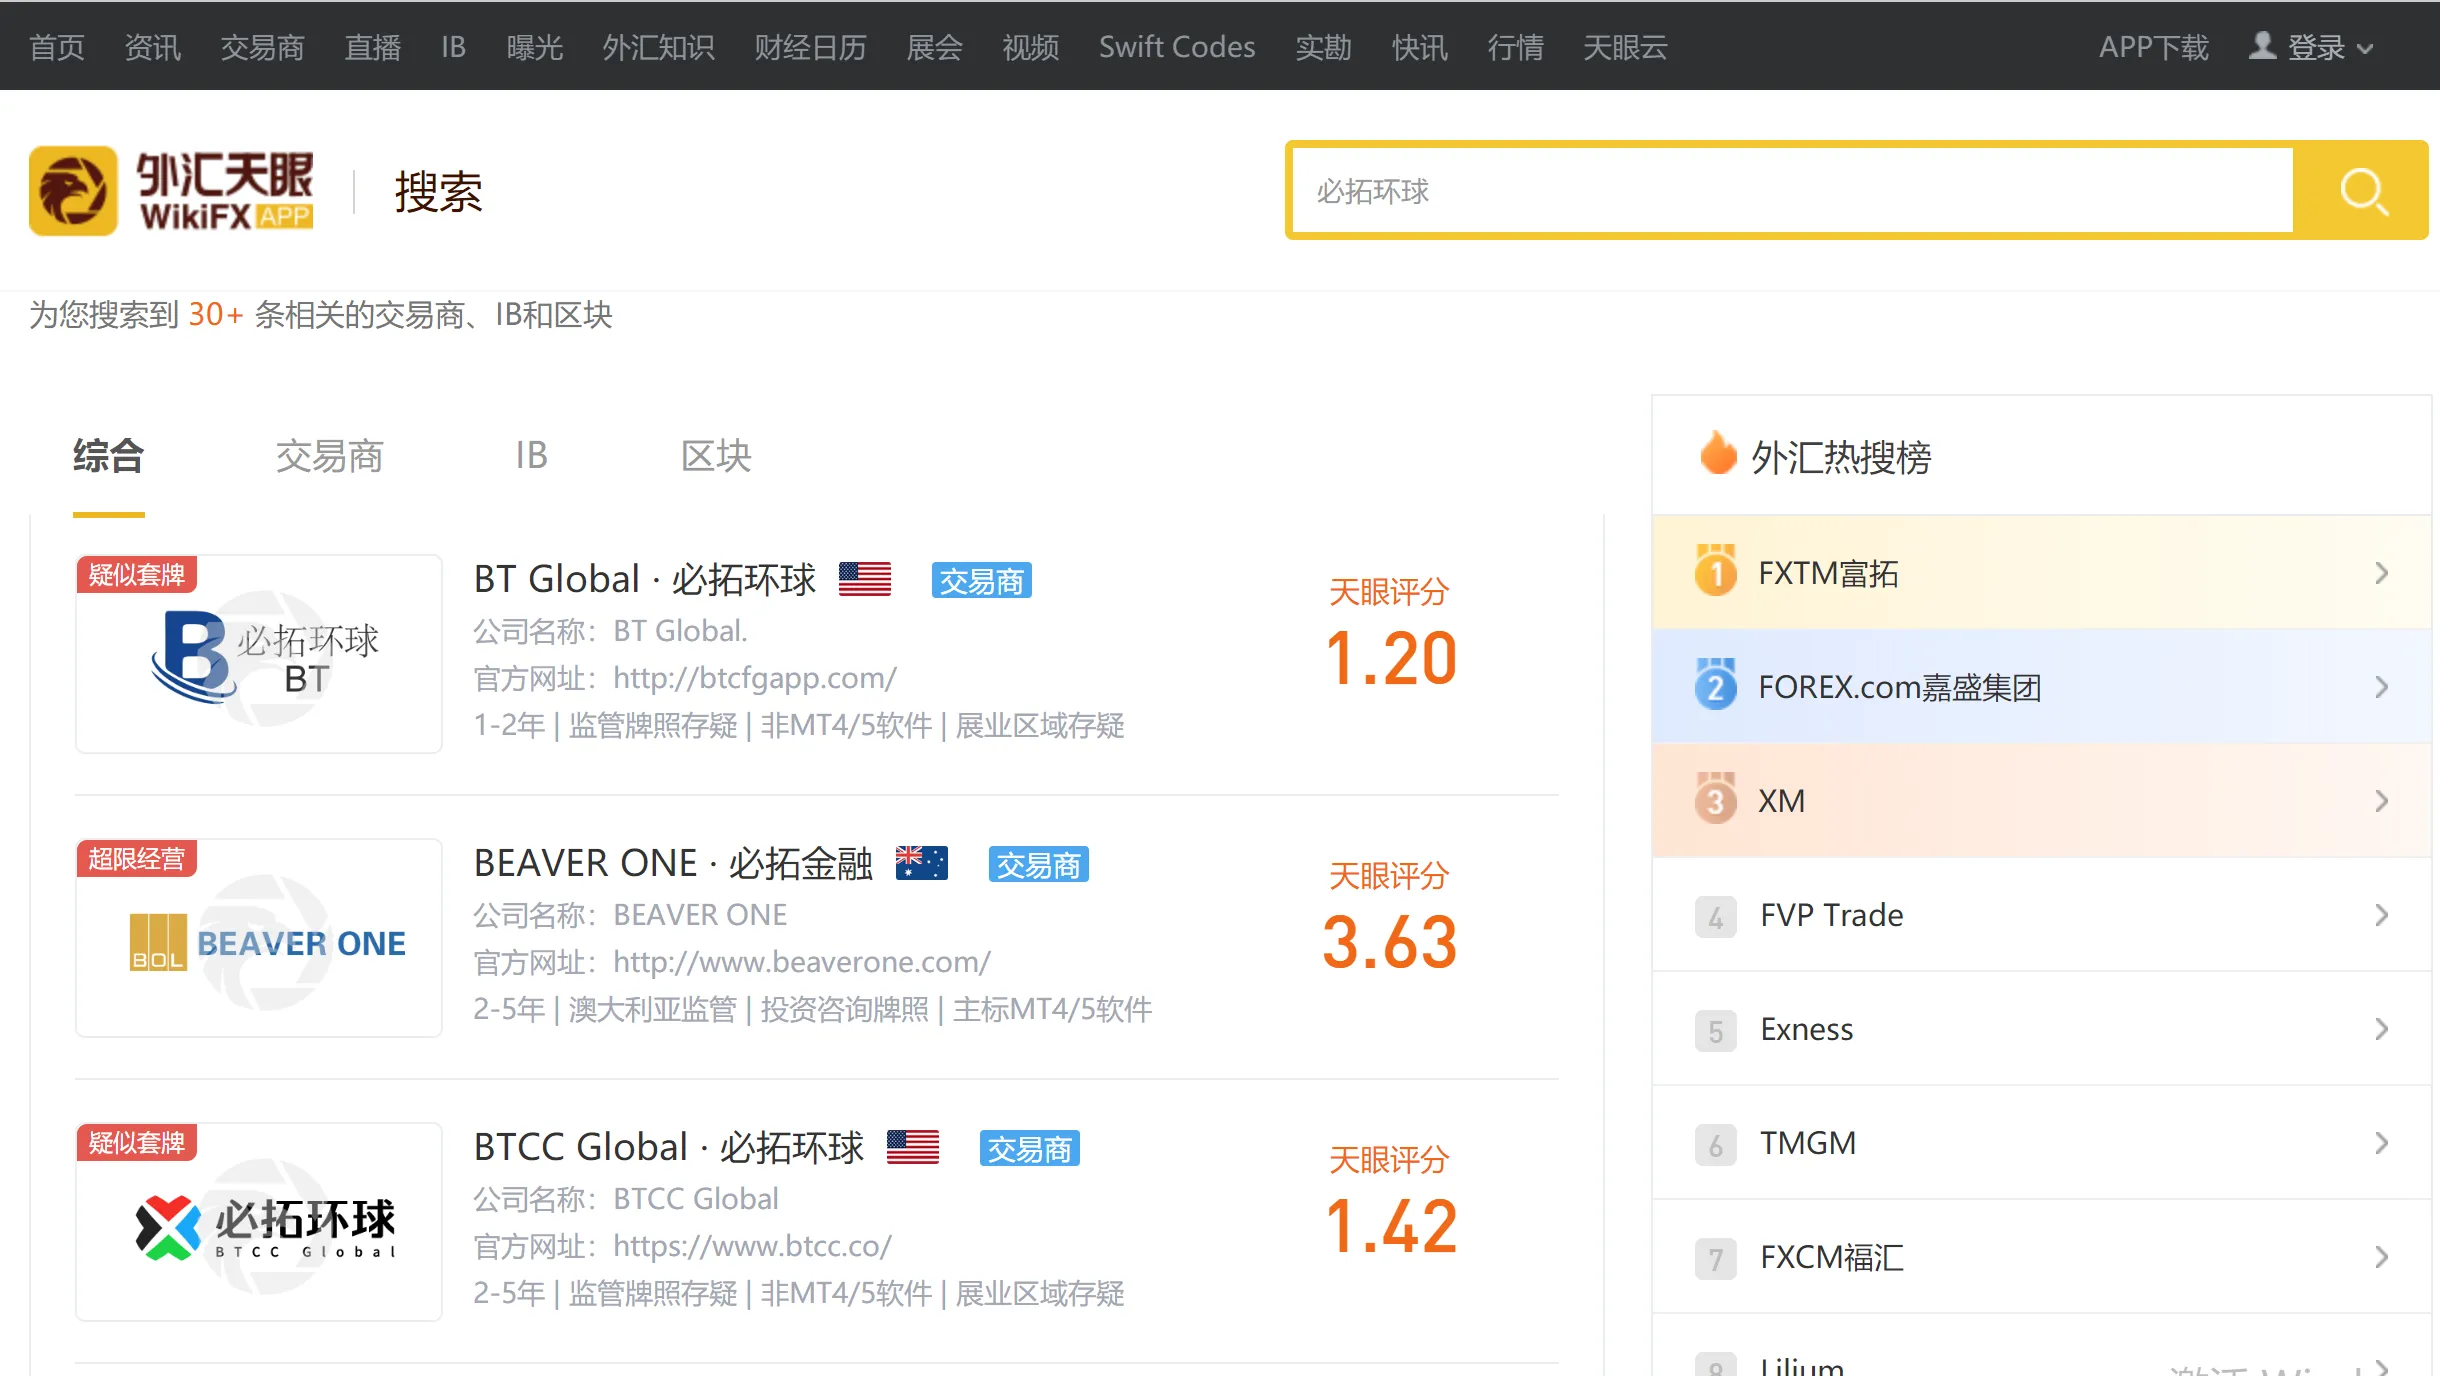Visit https://www.btcc.co/ official site link
Viewport: 2440px width, 1376px height.
[752, 1246]
